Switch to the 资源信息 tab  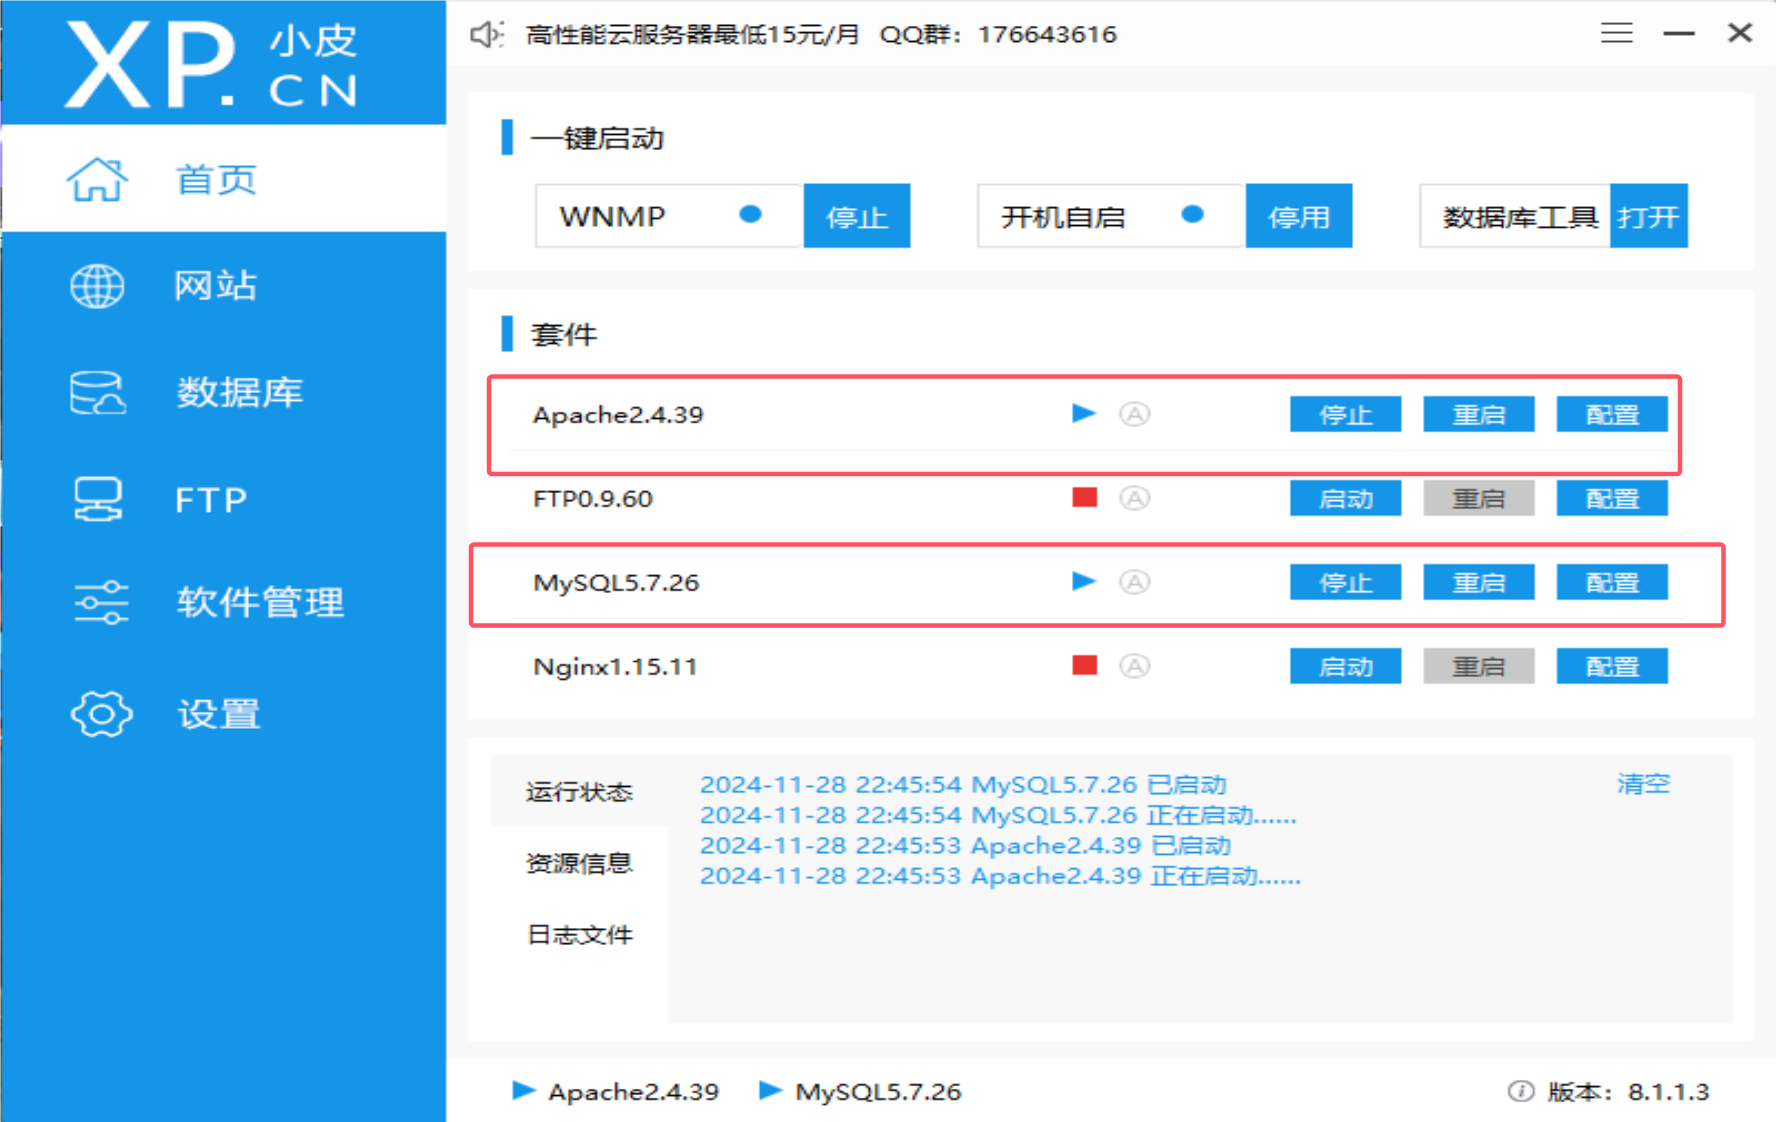pyautogui.click(x=580, y=863)
